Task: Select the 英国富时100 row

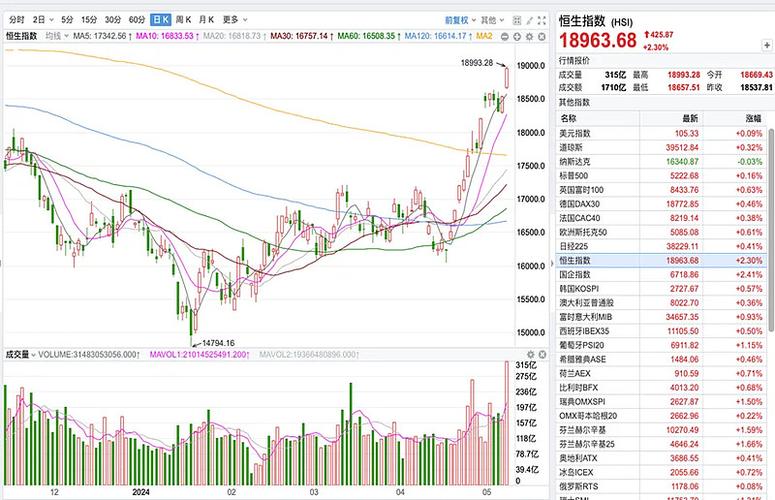Action: (661, 190)
